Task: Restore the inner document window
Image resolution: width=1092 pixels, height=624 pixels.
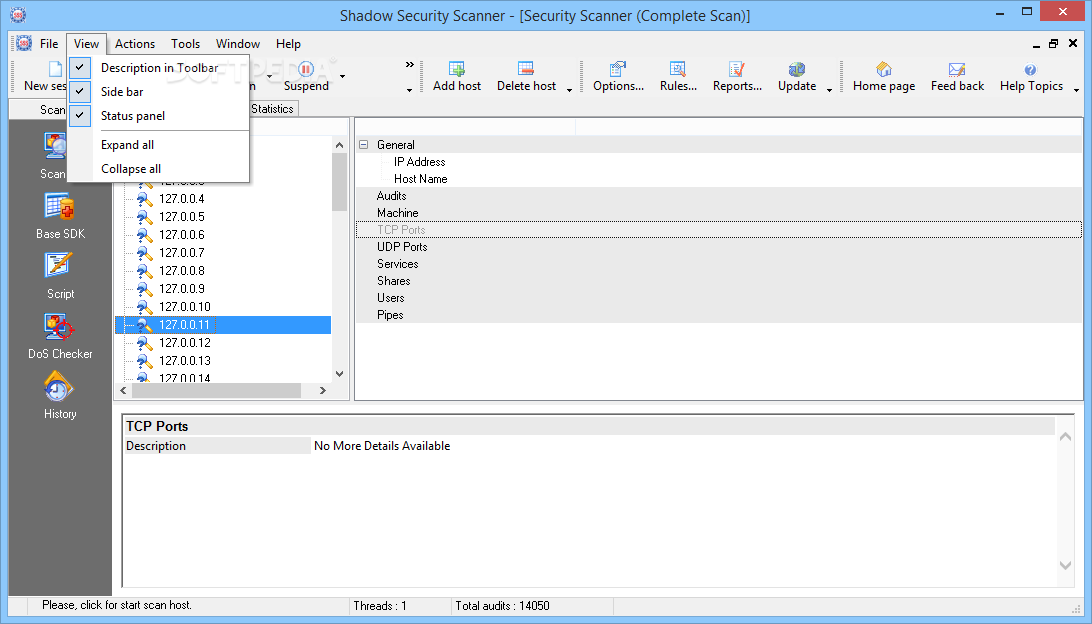Action: 1054,43
